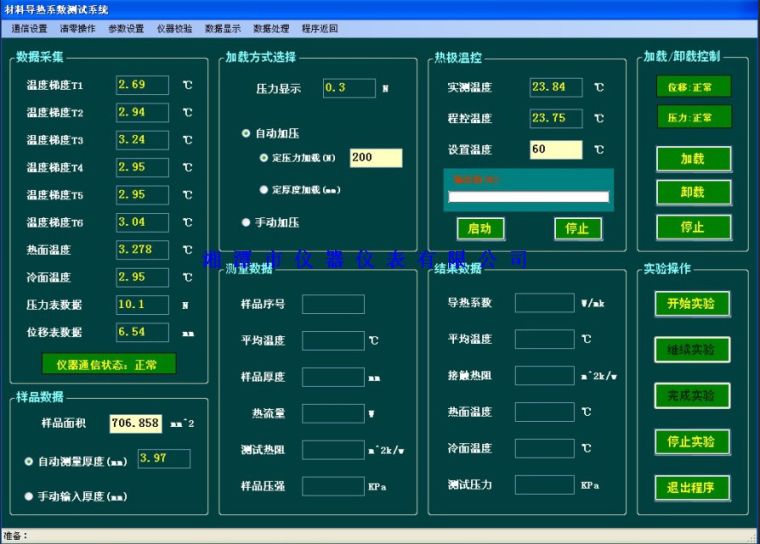Click the 开始实验 button
The width and height of the screenshot is (760, 544).
pyautogui.click(x=691, y=304)
